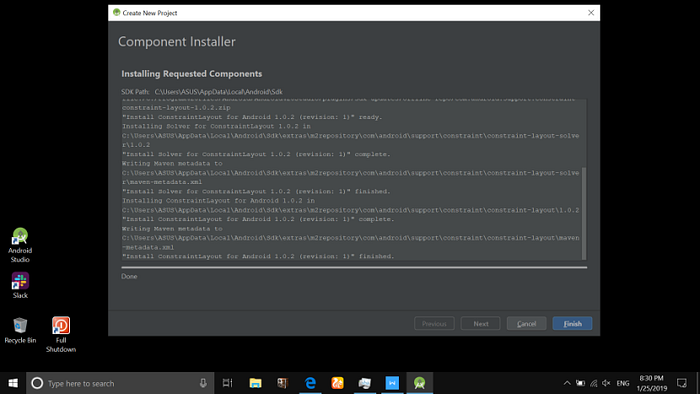Click the Done status label
The image size is (700, 394).
129,276
